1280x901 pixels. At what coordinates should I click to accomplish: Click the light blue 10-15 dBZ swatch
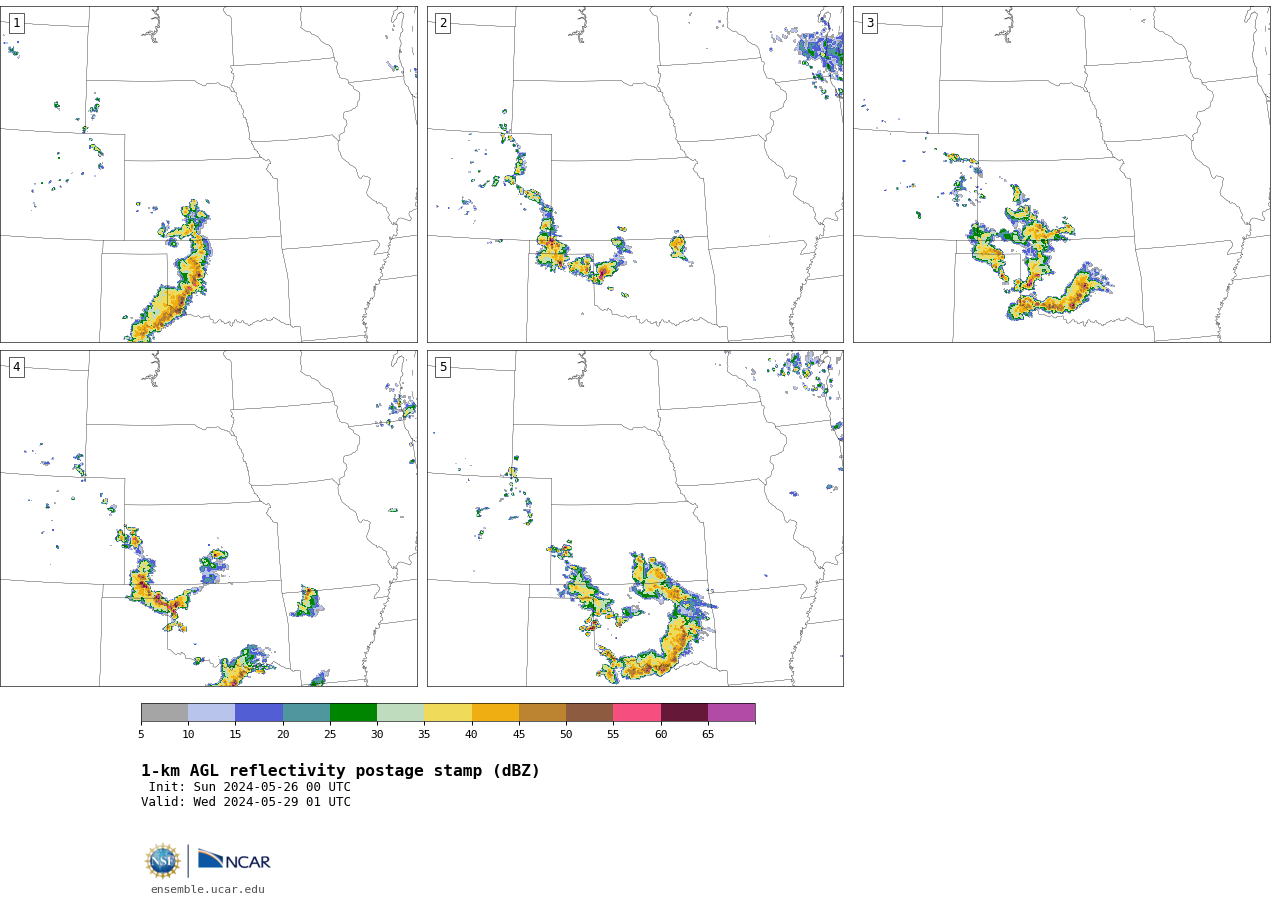(212, 713)
